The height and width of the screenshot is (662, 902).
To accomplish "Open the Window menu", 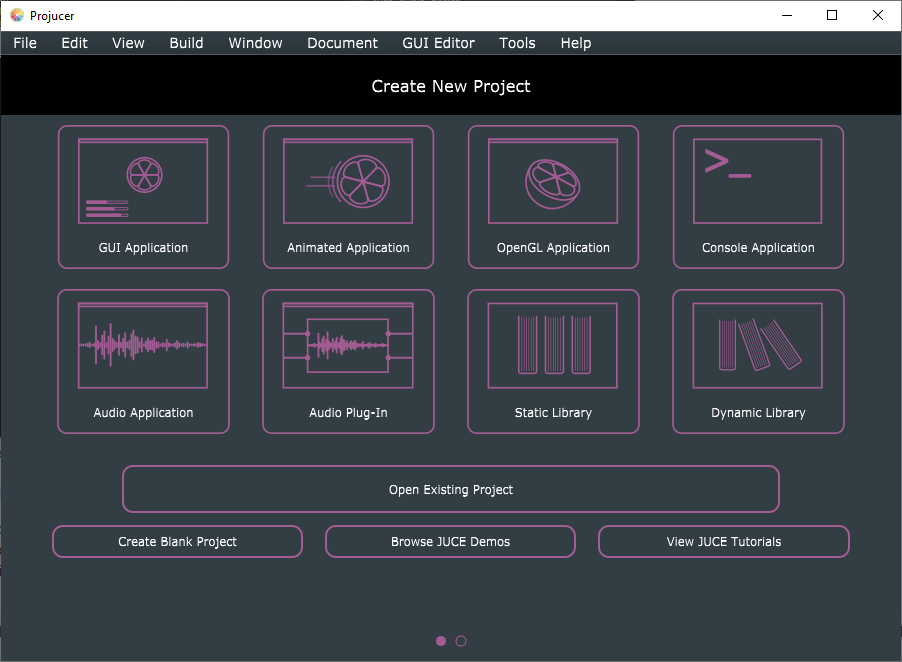I will tap(255, 43).
